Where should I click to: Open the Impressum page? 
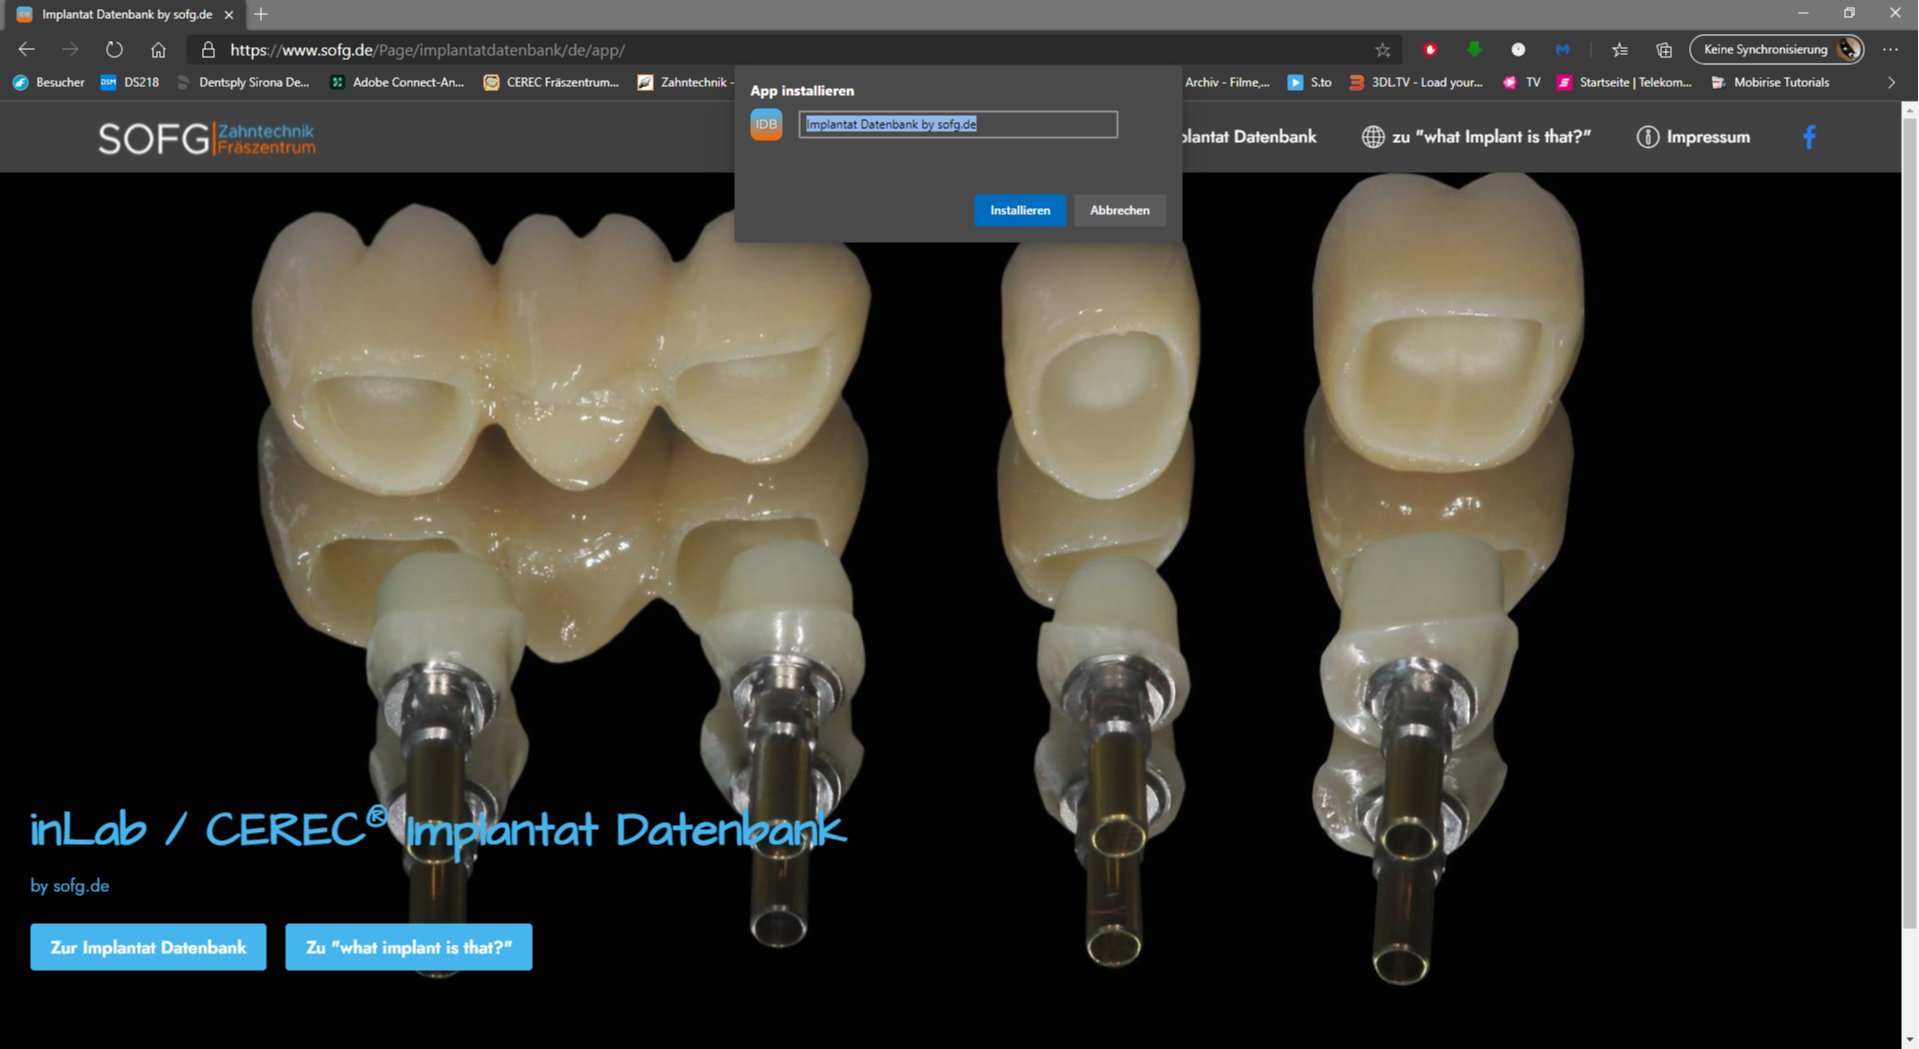click(x=1694, y=137)
